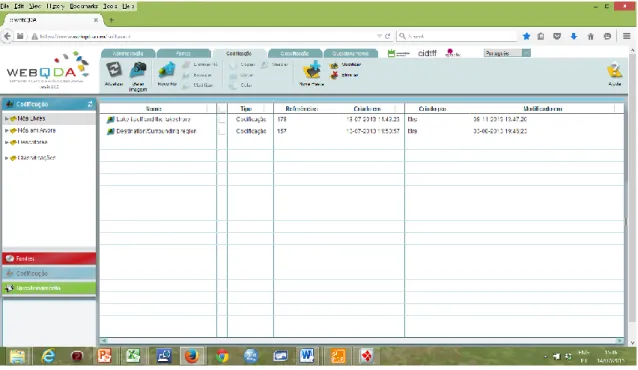The height and width of the screenshot is (370, 638).
Task: Switch to the Fontes ribbon tab
Action: 184,53
